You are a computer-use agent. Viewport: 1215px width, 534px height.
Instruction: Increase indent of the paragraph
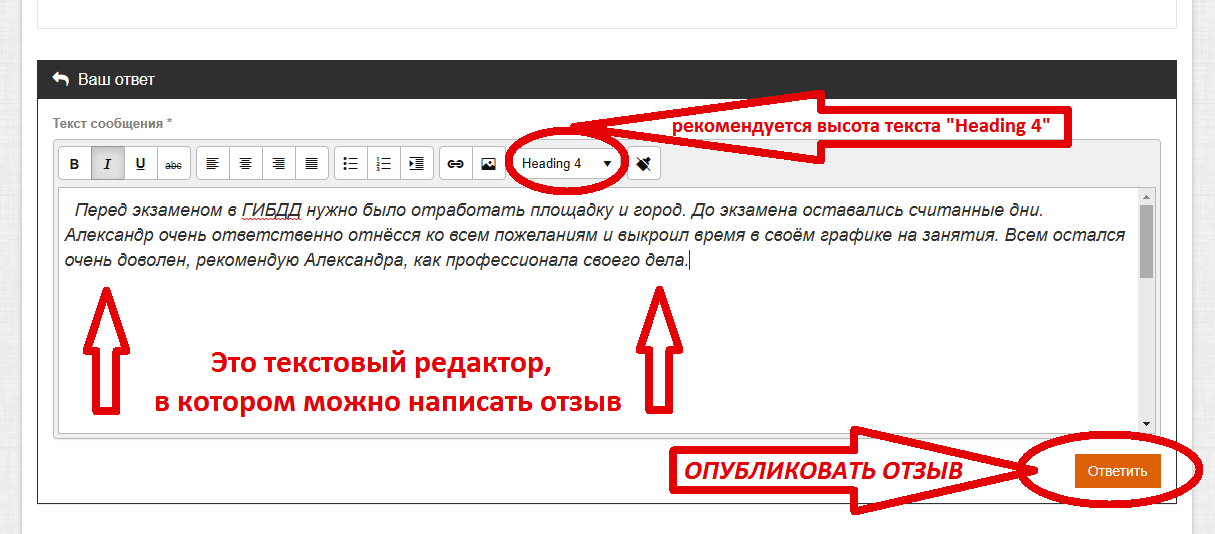coord(416,164)
